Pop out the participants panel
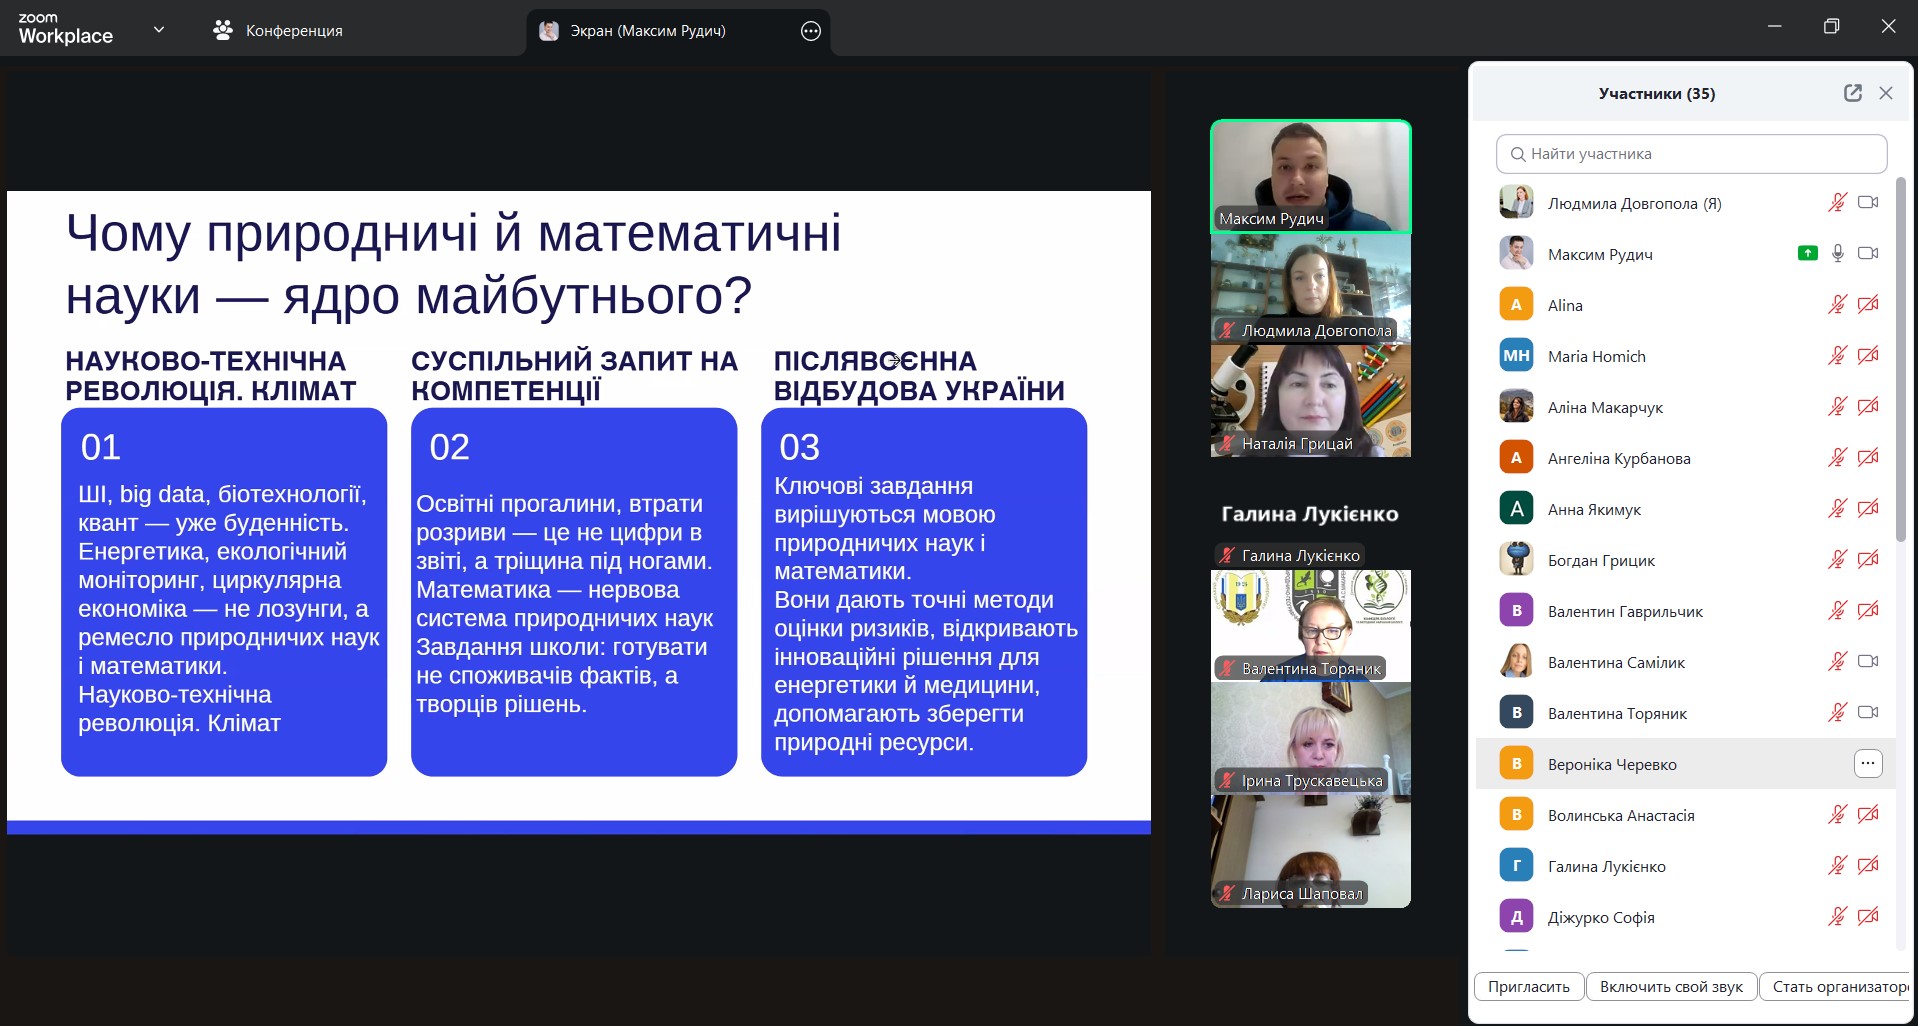Image resolution: width=1918 pixels, height=1026 pixels. pyautogui.click(x=1852, y=93)
